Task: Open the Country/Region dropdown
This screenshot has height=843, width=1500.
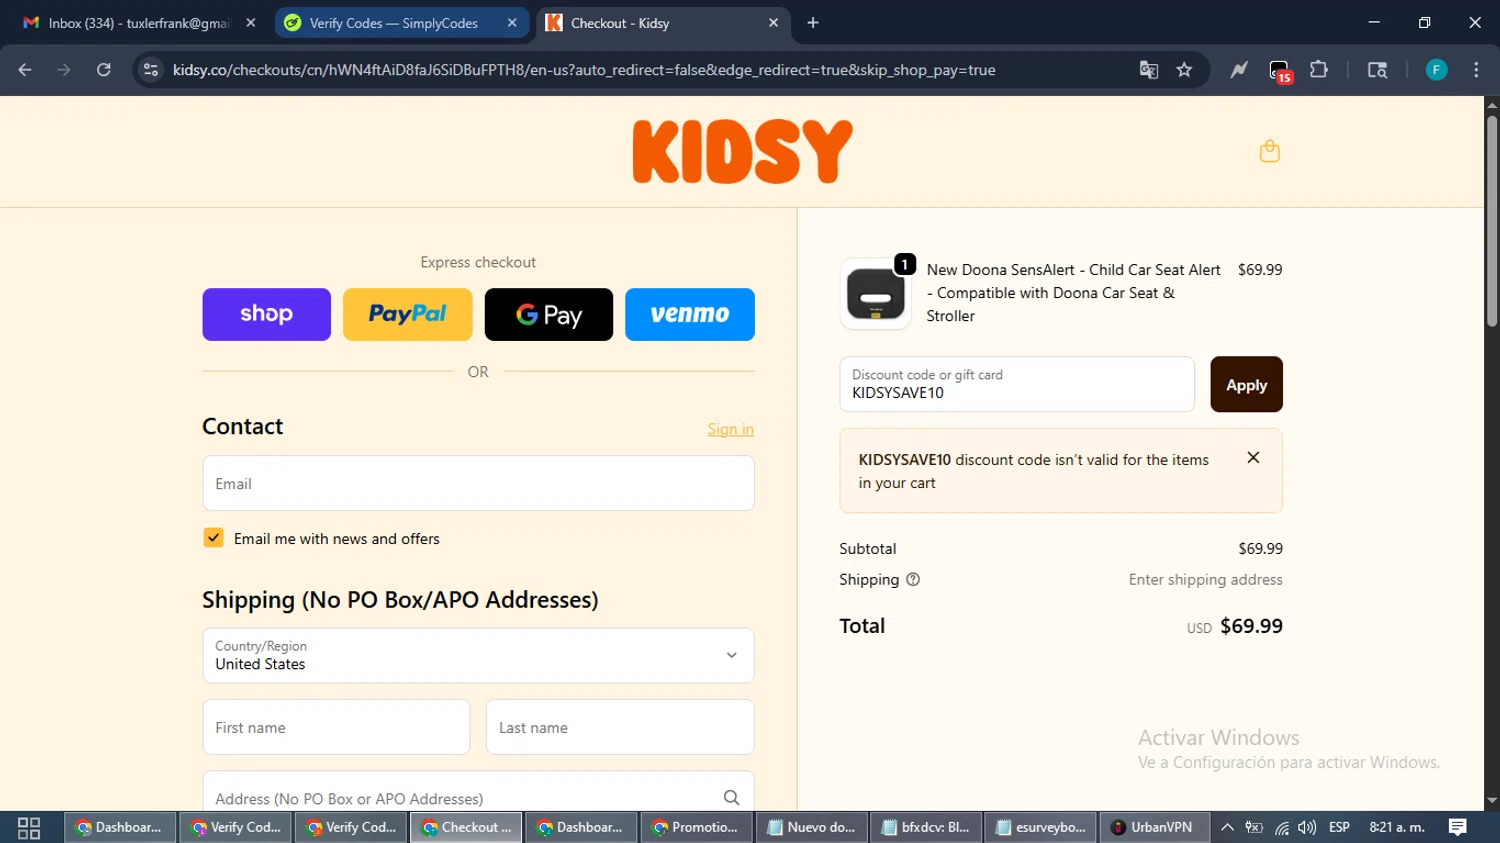Action: coord(478,655)
